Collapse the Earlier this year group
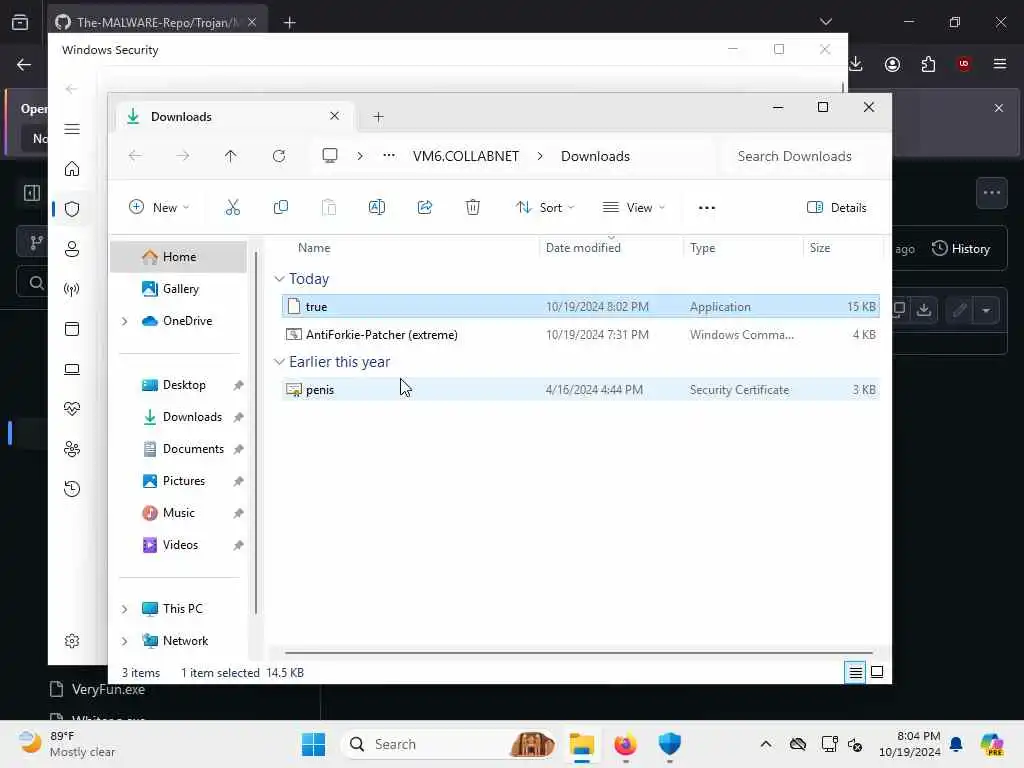 pyautogui.click(x=280, y=362)
